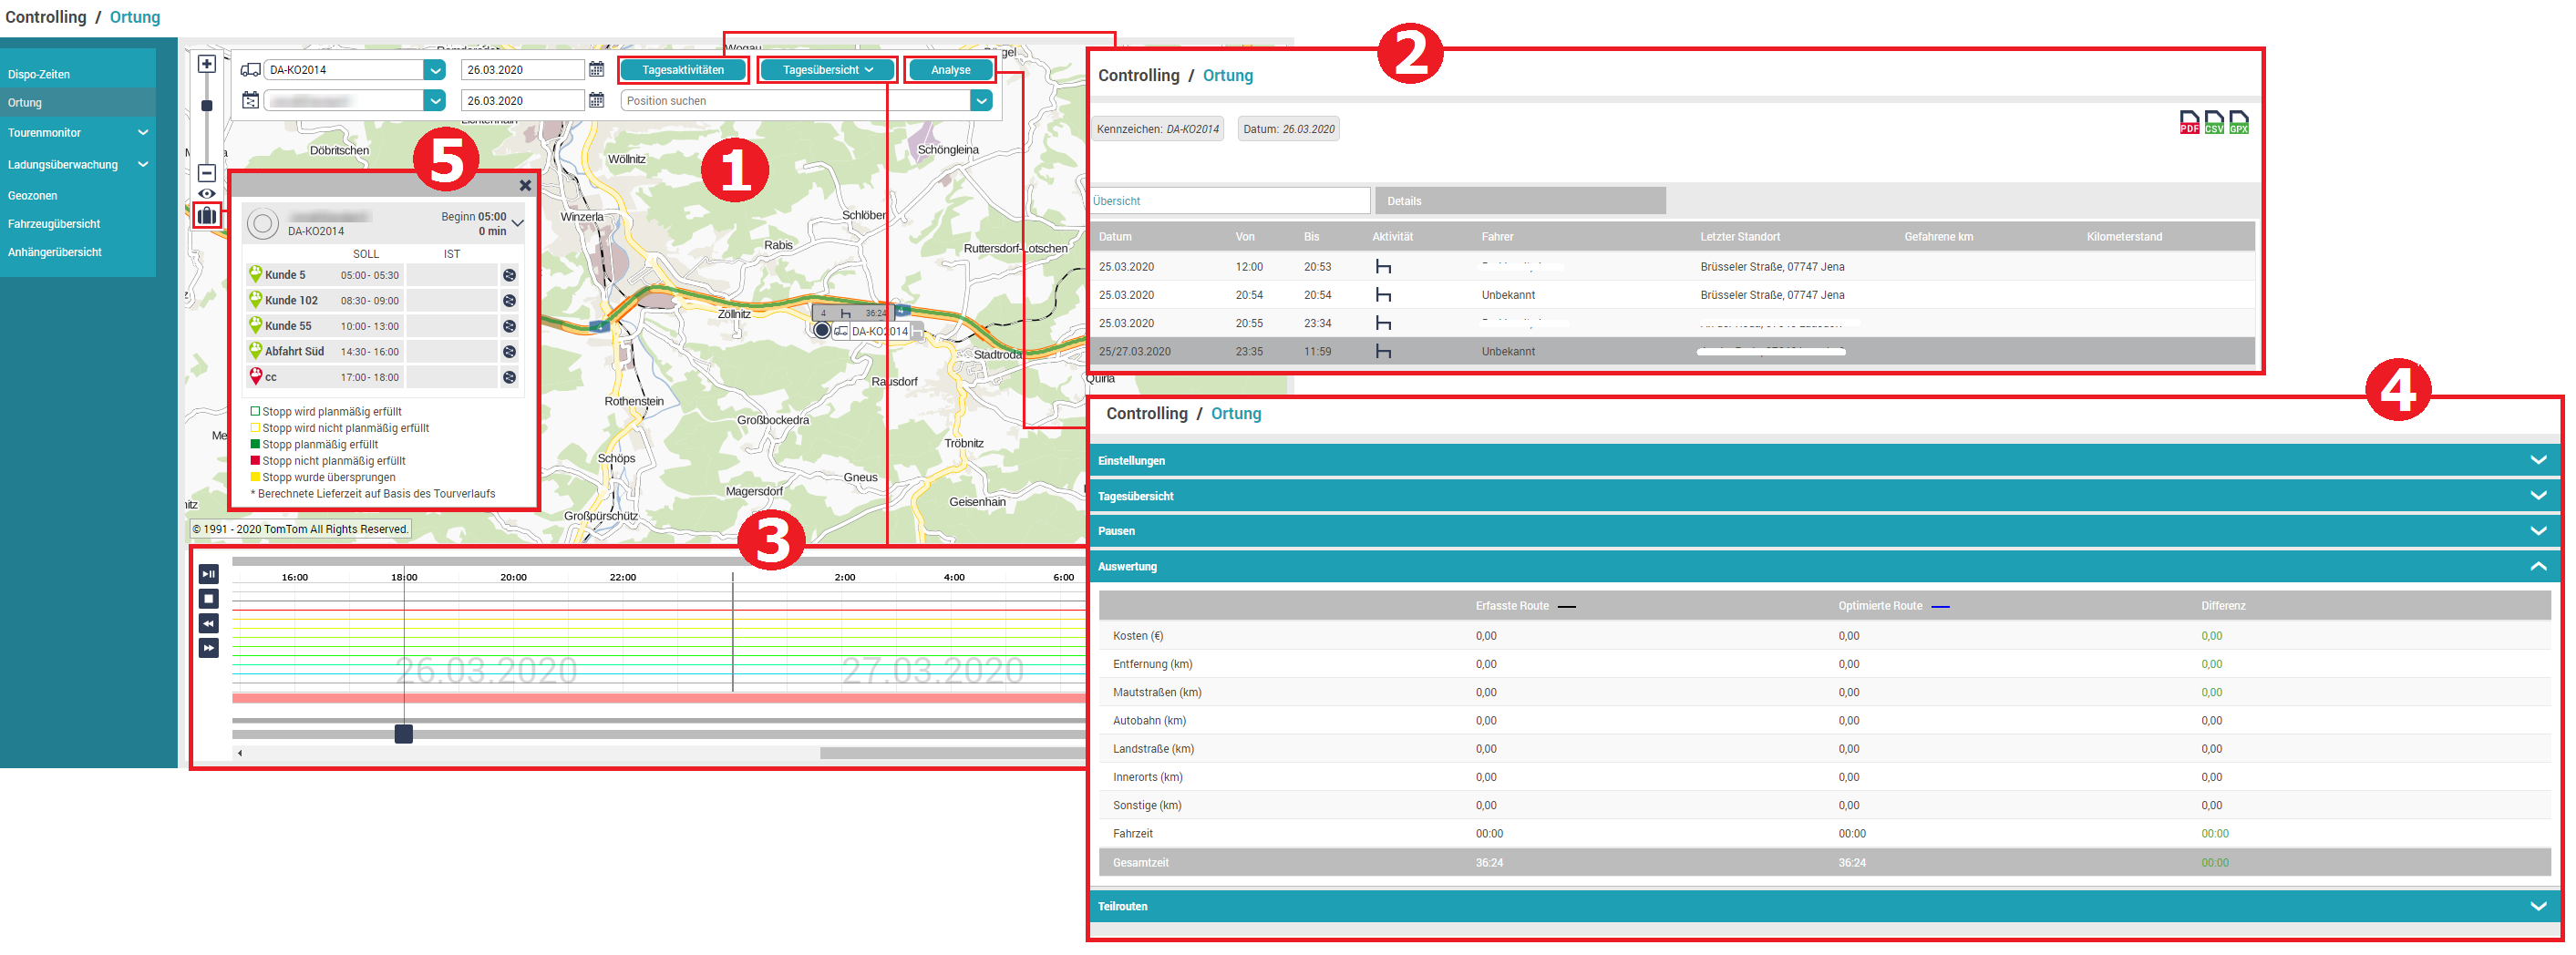The image size is (2576, 955).
Task: Expand the Tagesübersicht analysis section
Action: pyautogui.click(x=1824, y=496)
